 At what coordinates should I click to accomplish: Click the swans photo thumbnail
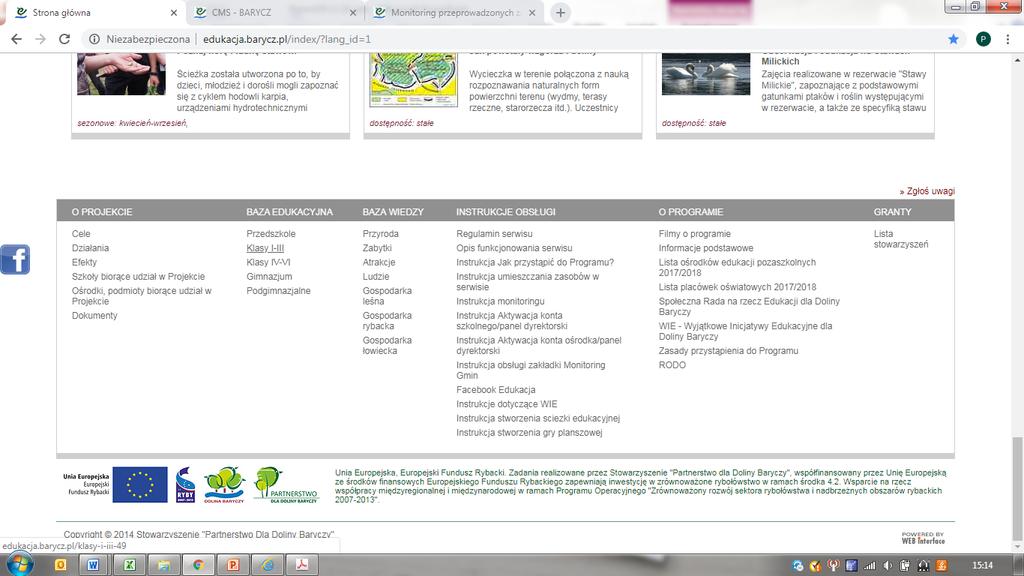tap(706, 74)
